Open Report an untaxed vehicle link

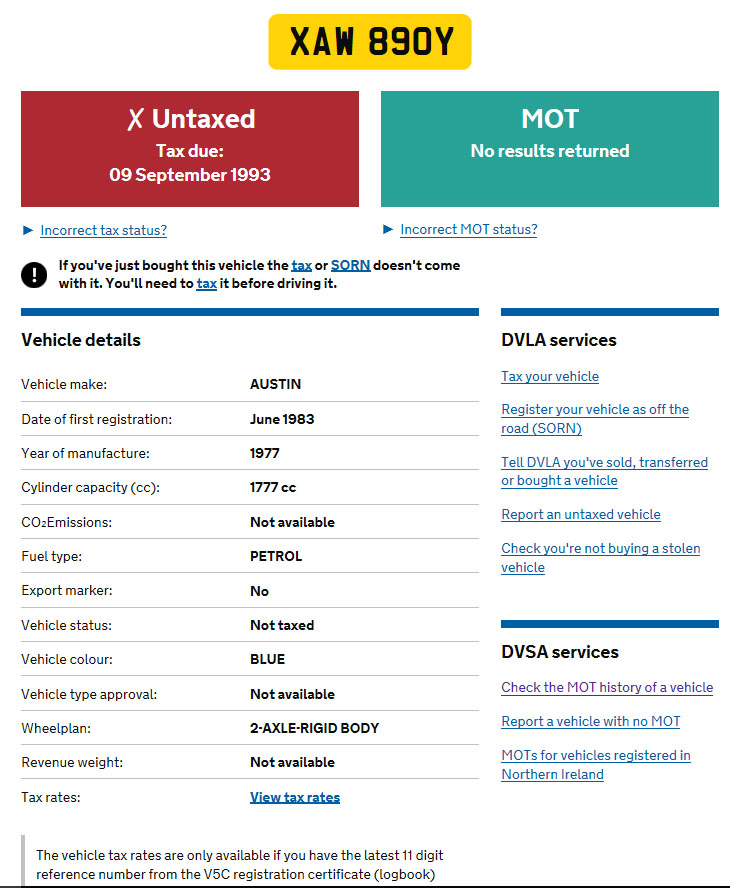point(581,514)
